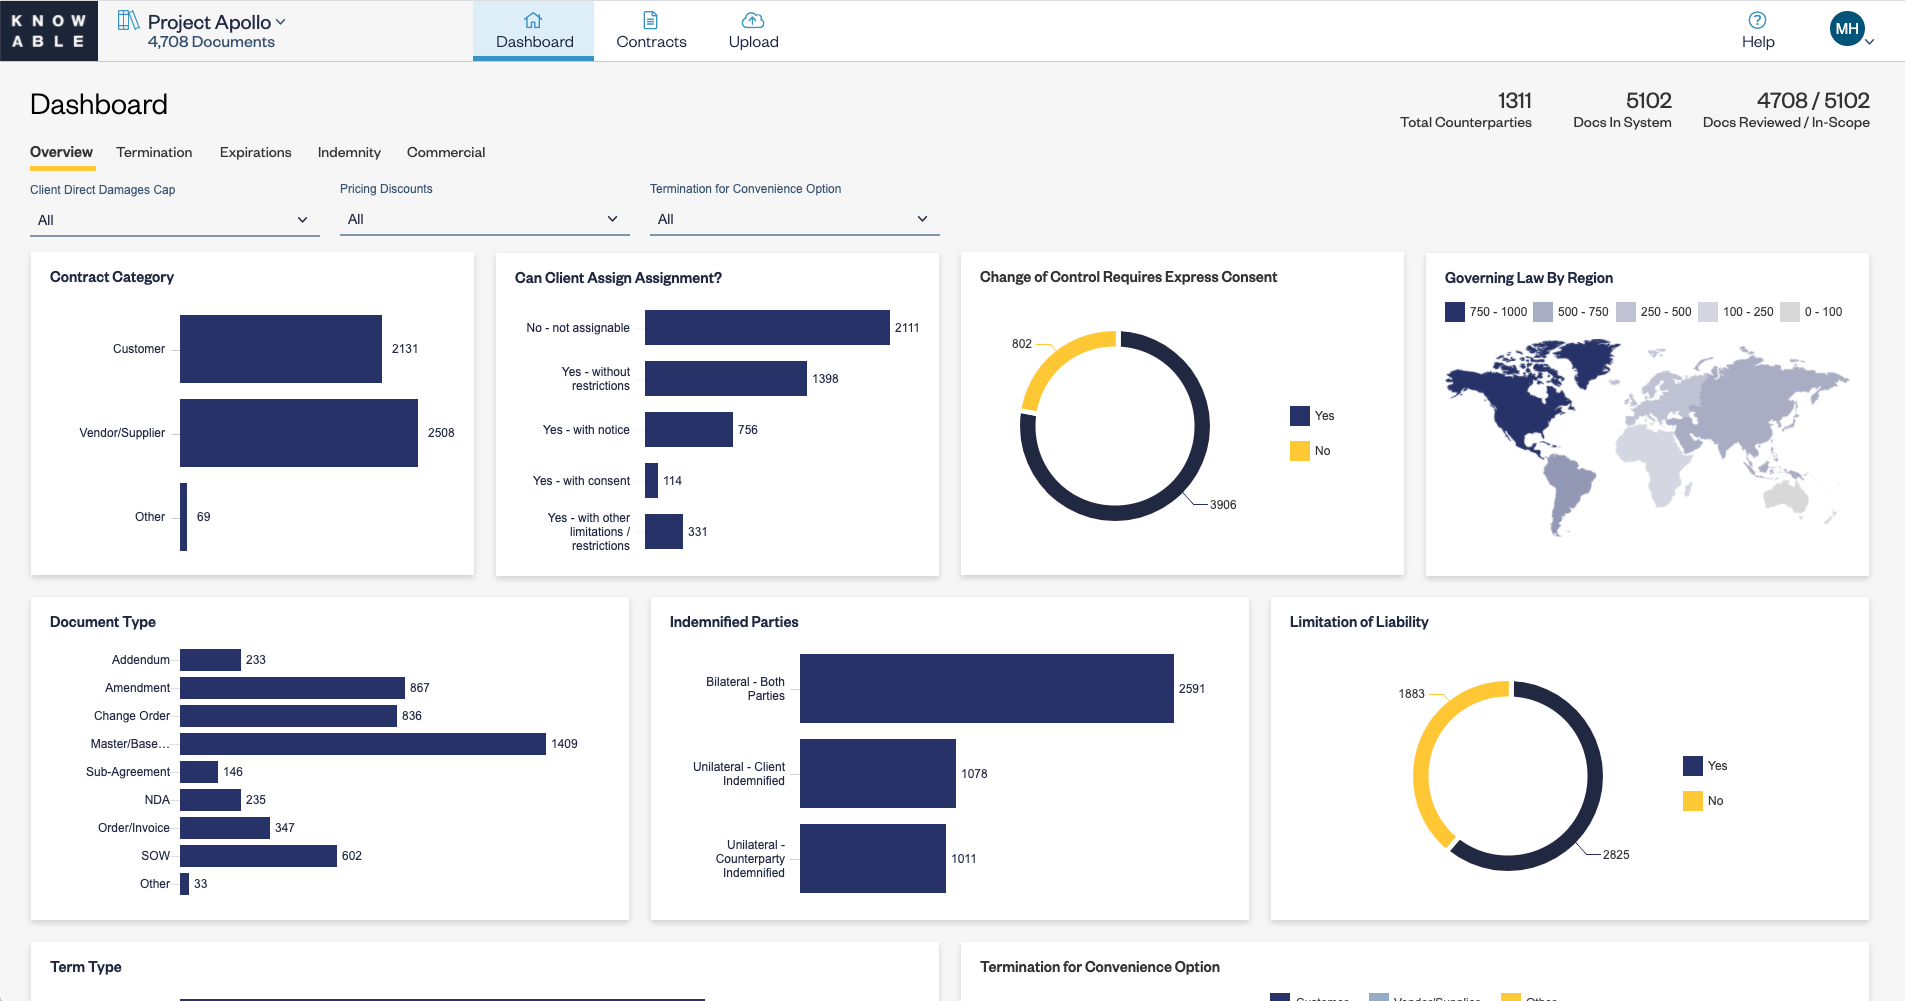Open the Indemnity tab
This screenshot has width=1905, height=1001.
(348, 152)
